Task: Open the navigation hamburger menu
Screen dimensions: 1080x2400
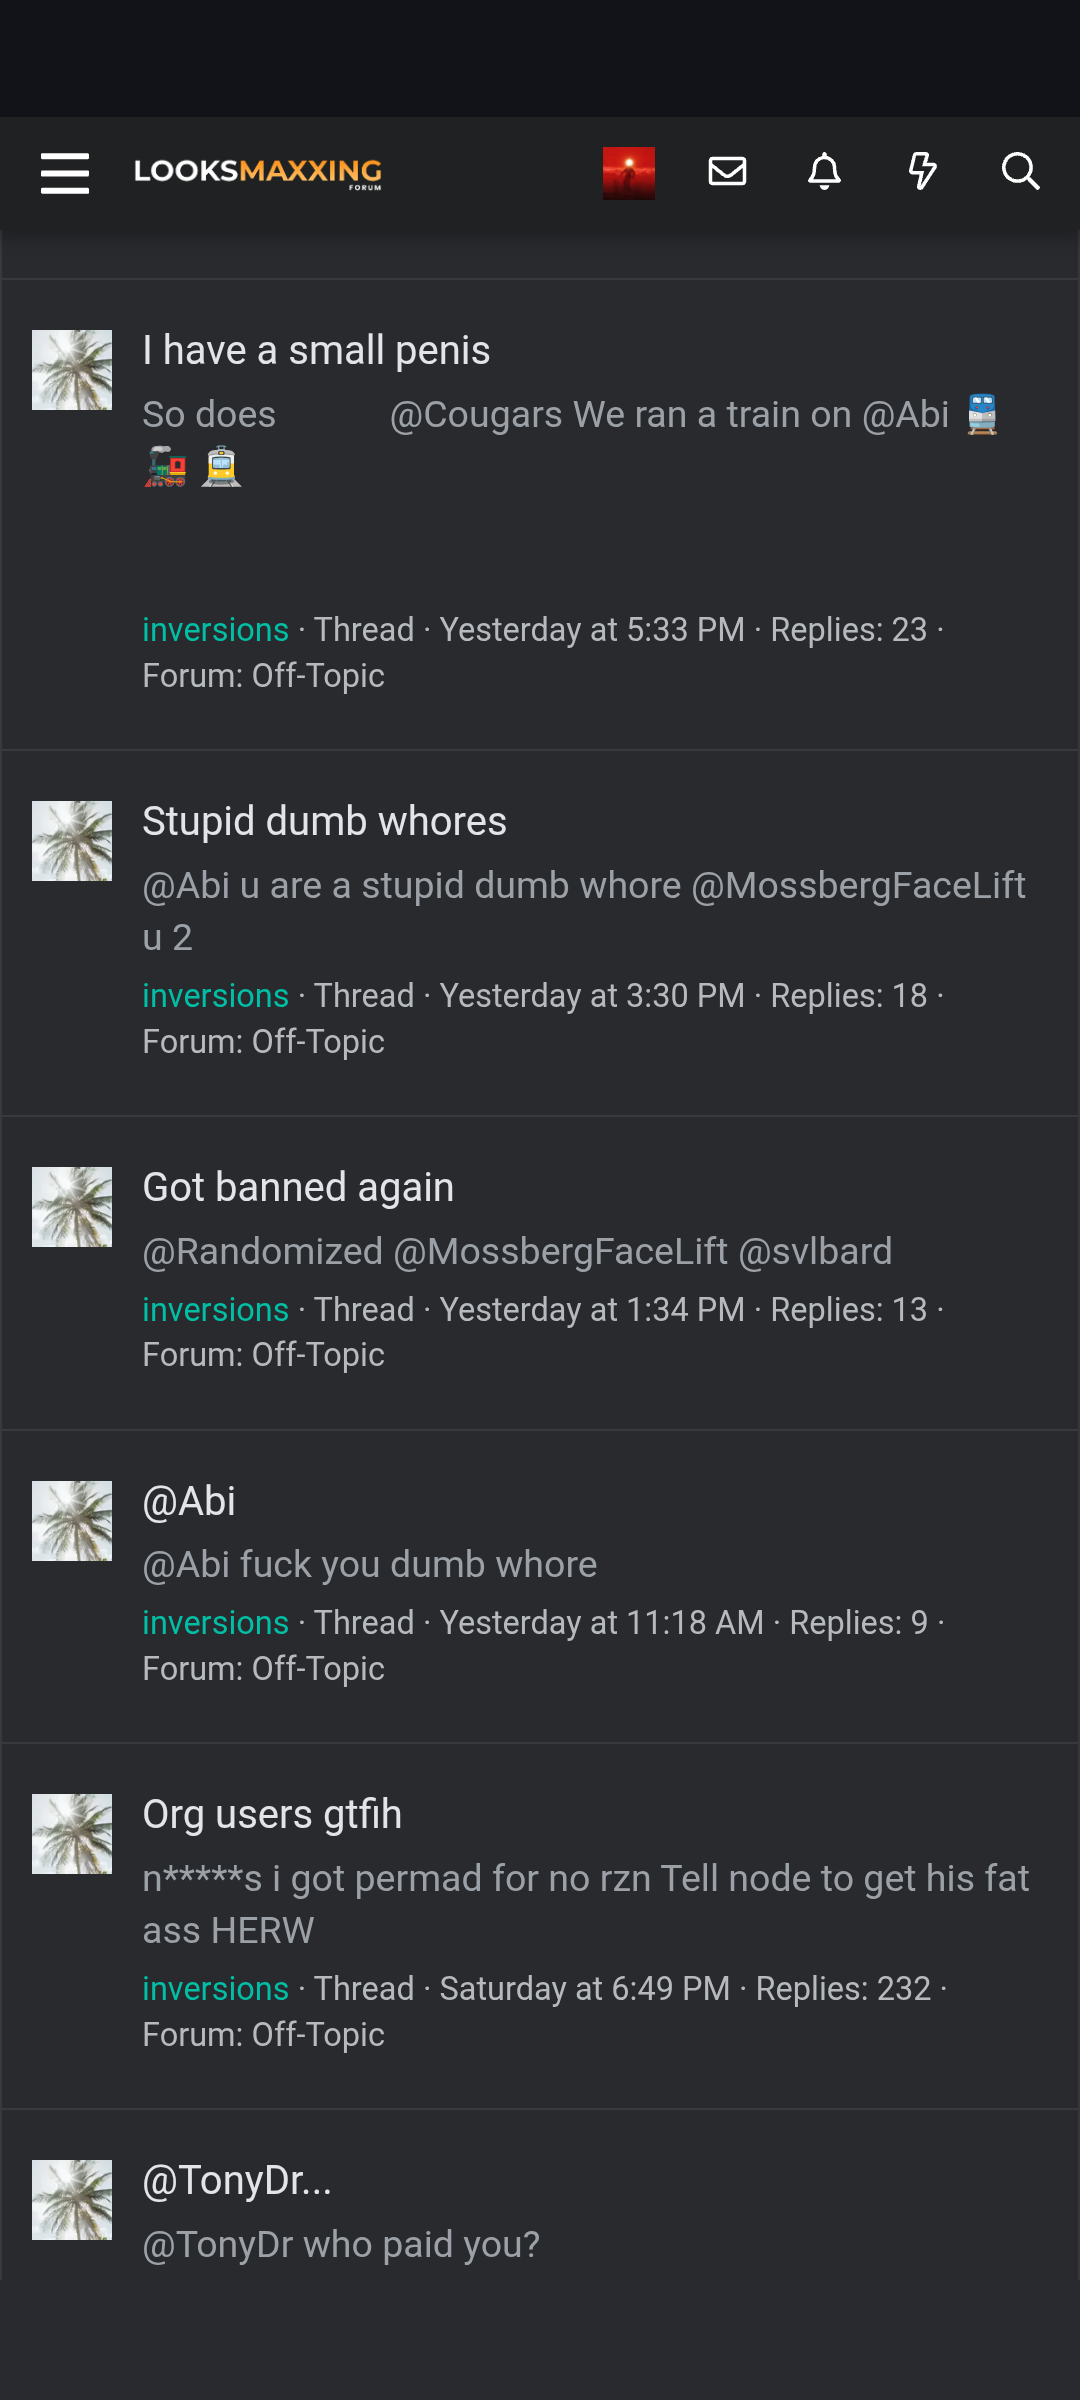Action: [x=64, y=173]
